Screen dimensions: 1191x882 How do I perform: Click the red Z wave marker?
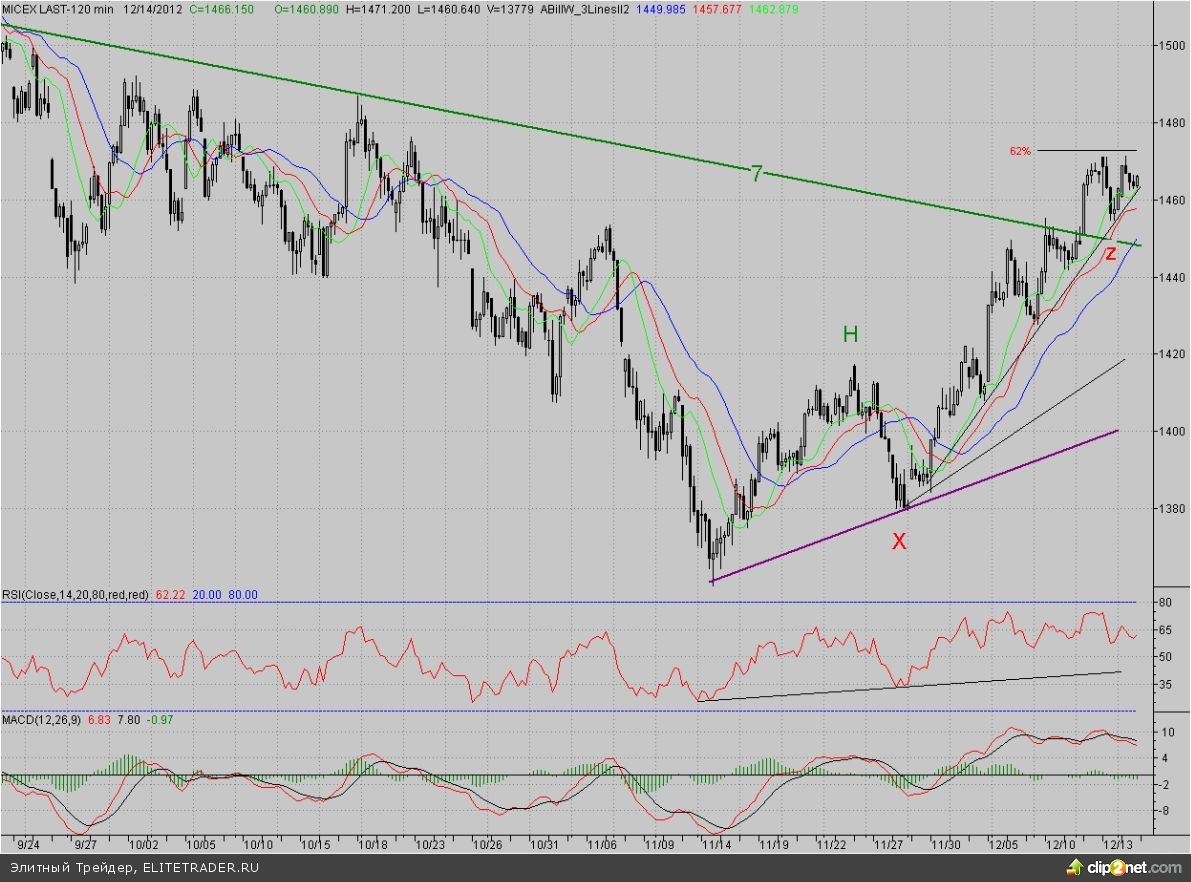click(1110, 254)
